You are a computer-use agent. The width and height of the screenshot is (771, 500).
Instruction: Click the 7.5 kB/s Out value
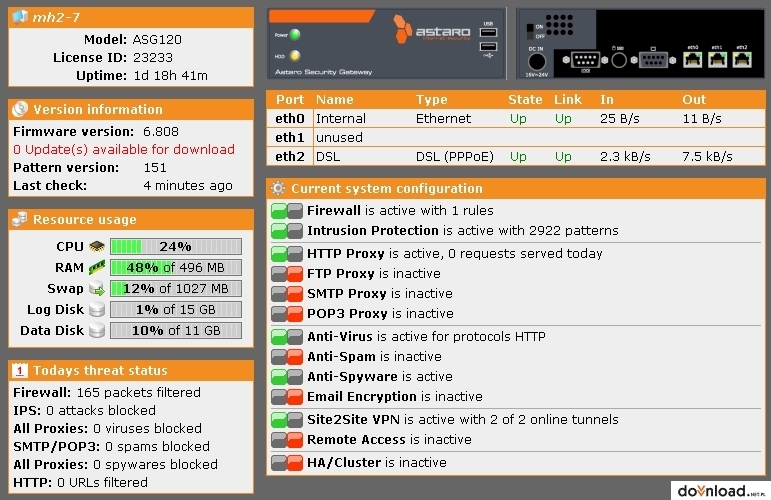click(x=707, y=156)
